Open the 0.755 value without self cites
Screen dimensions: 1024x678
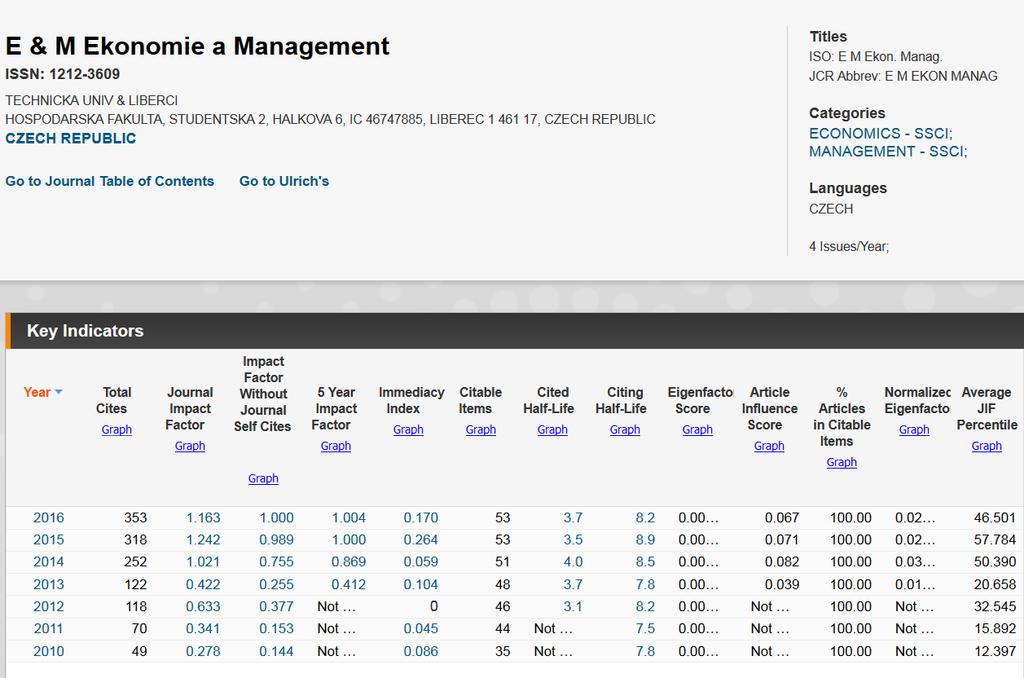276,562
